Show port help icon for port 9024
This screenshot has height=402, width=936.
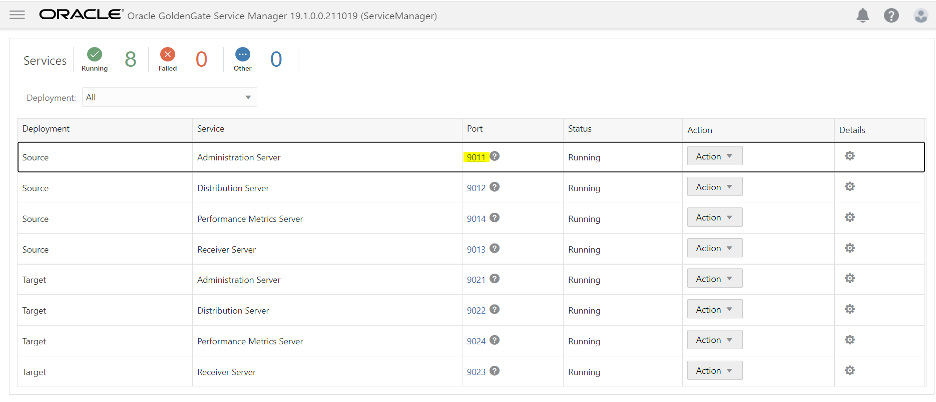[495, 340]
